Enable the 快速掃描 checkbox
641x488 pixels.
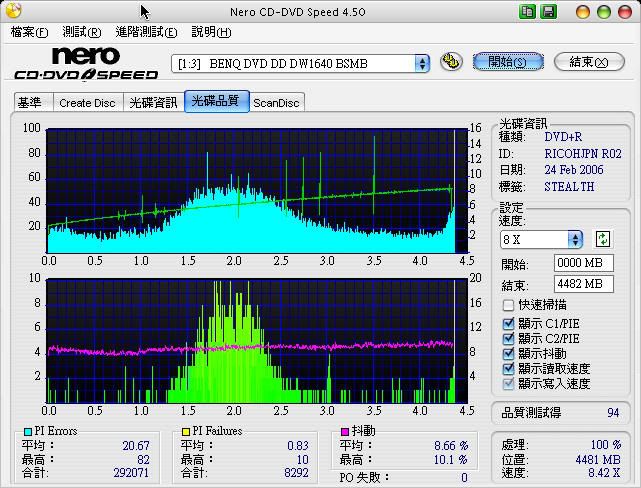(x=508, y=305)
